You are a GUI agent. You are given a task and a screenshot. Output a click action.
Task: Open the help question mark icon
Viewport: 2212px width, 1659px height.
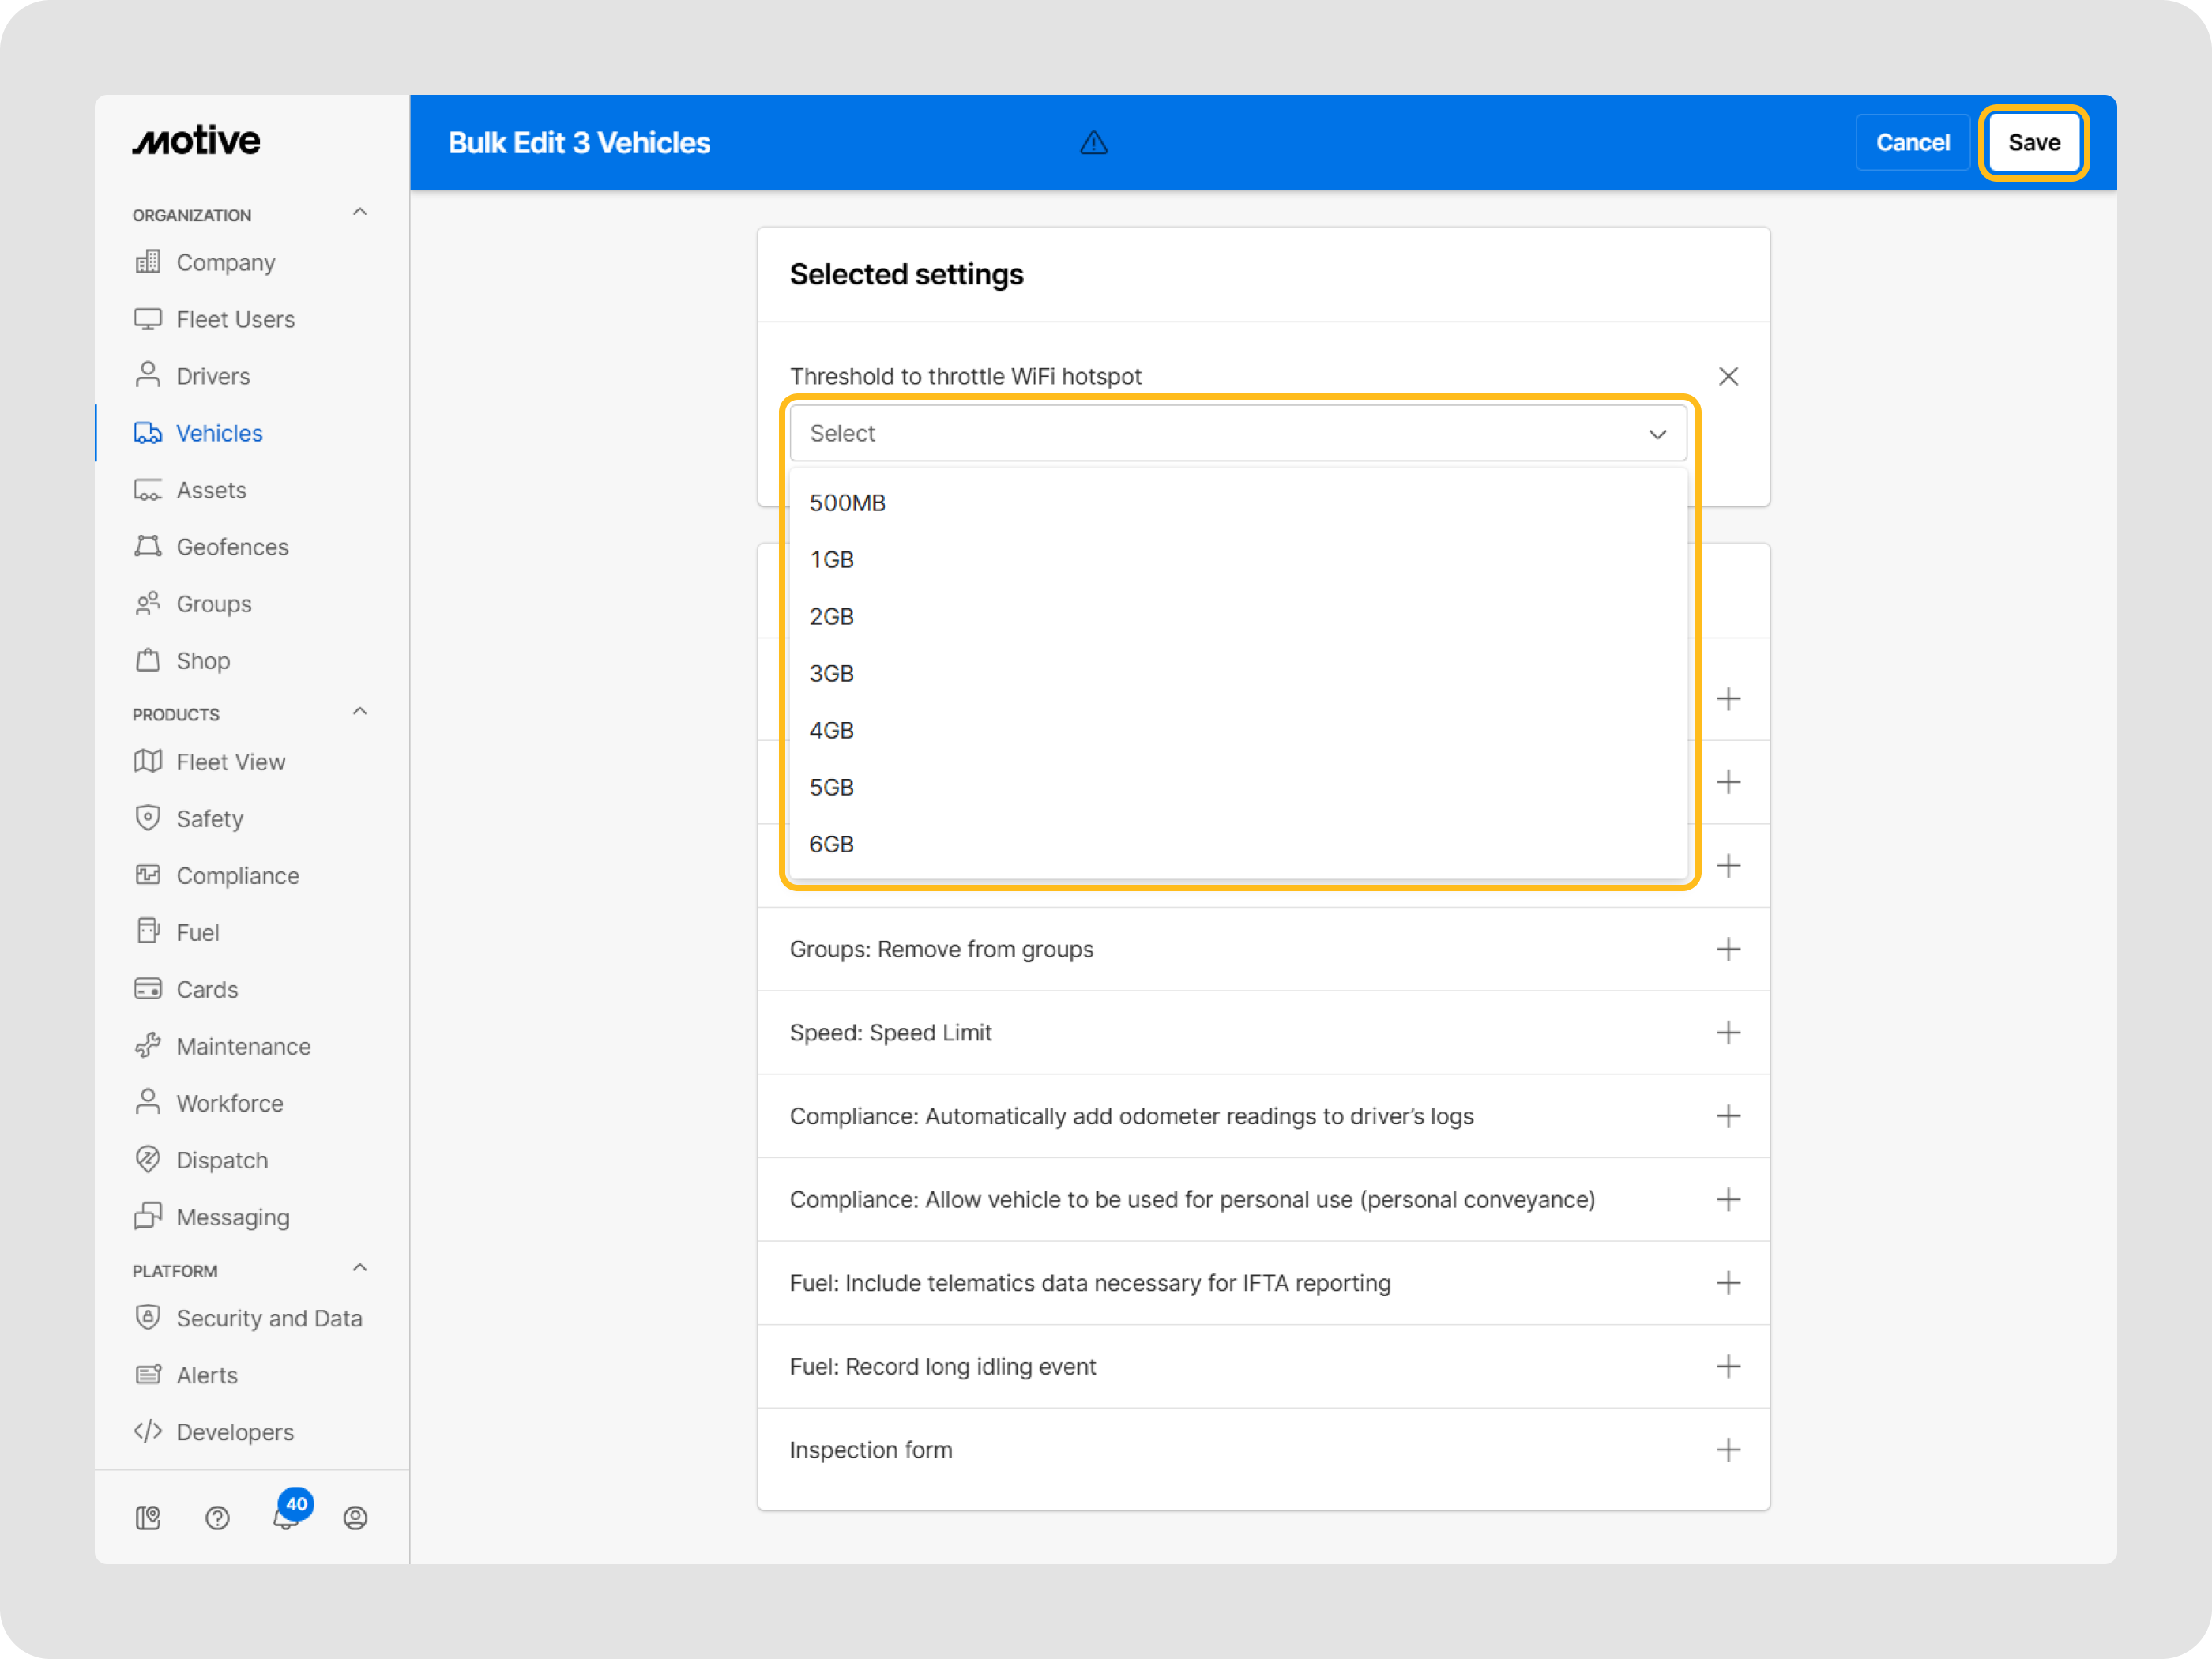coord(217,1518)
